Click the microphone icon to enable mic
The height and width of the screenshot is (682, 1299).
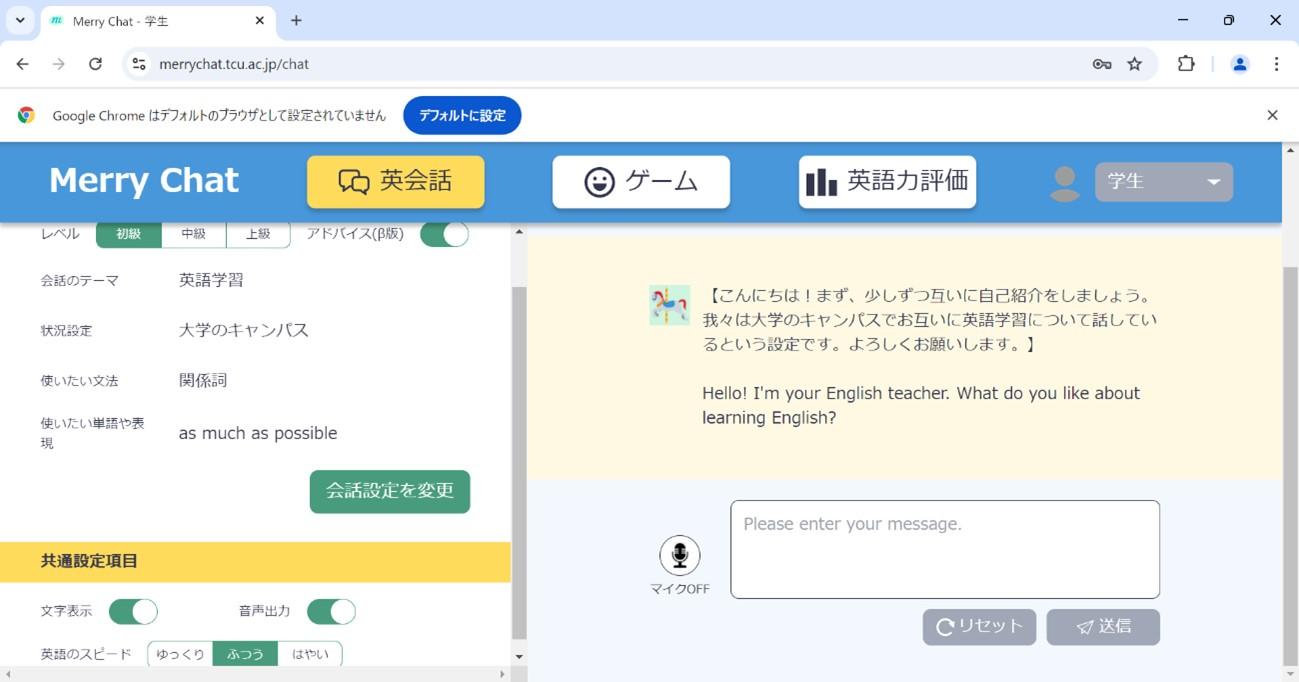click(x=680, y=555)
